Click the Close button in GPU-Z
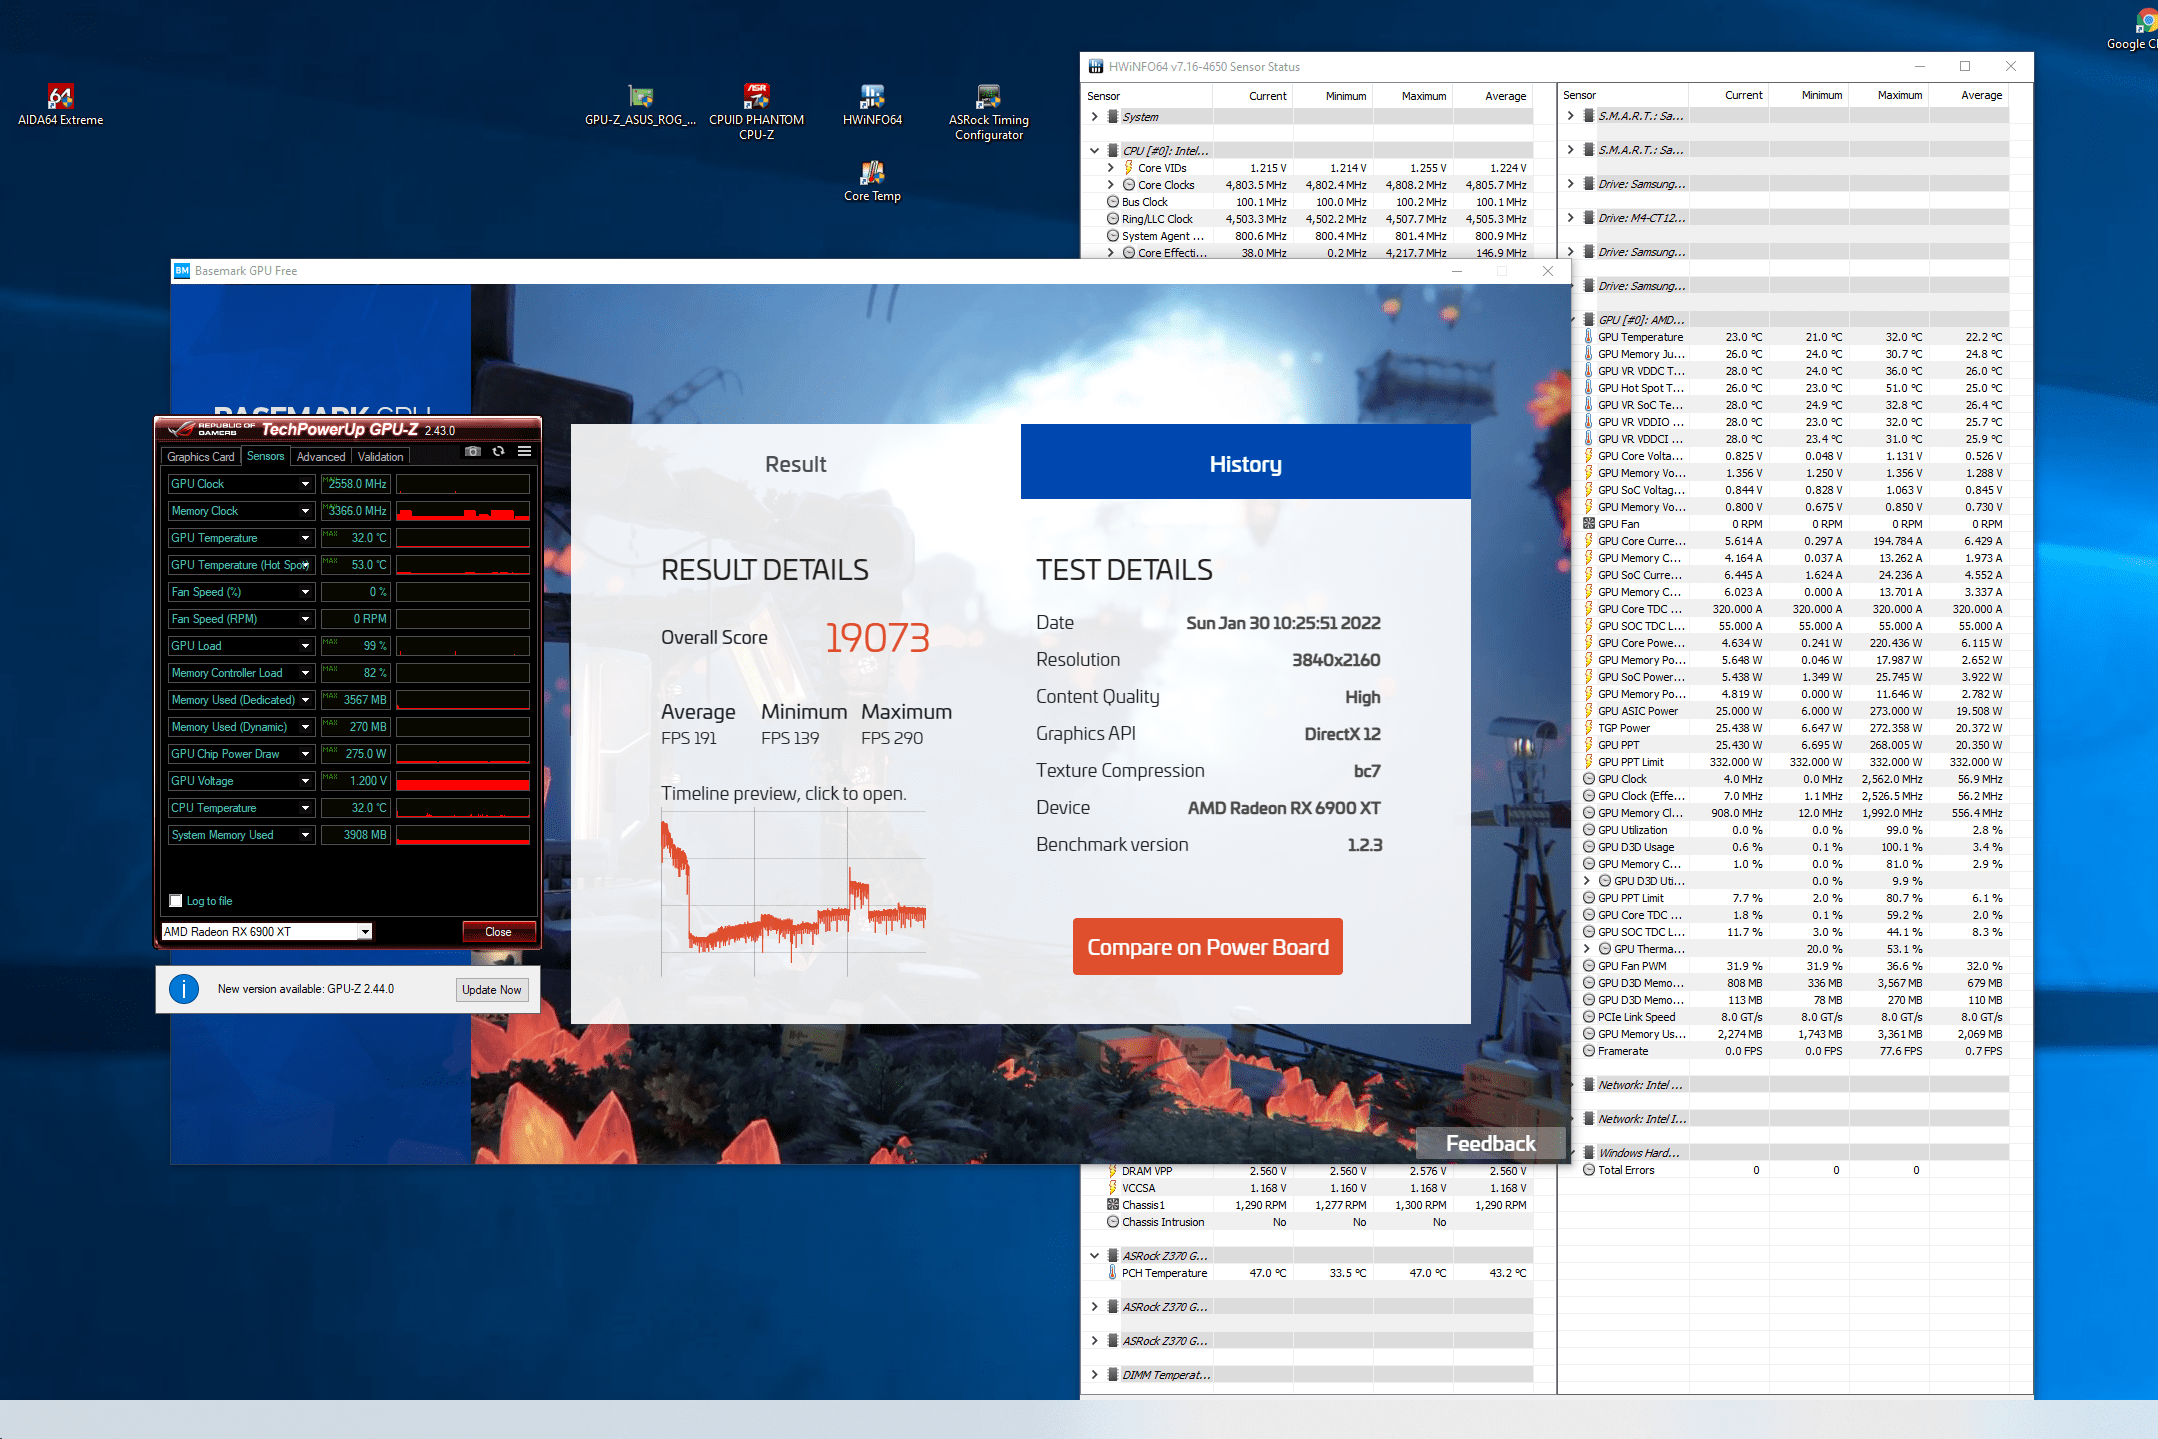2158x1439 pixels. point(498,932)
